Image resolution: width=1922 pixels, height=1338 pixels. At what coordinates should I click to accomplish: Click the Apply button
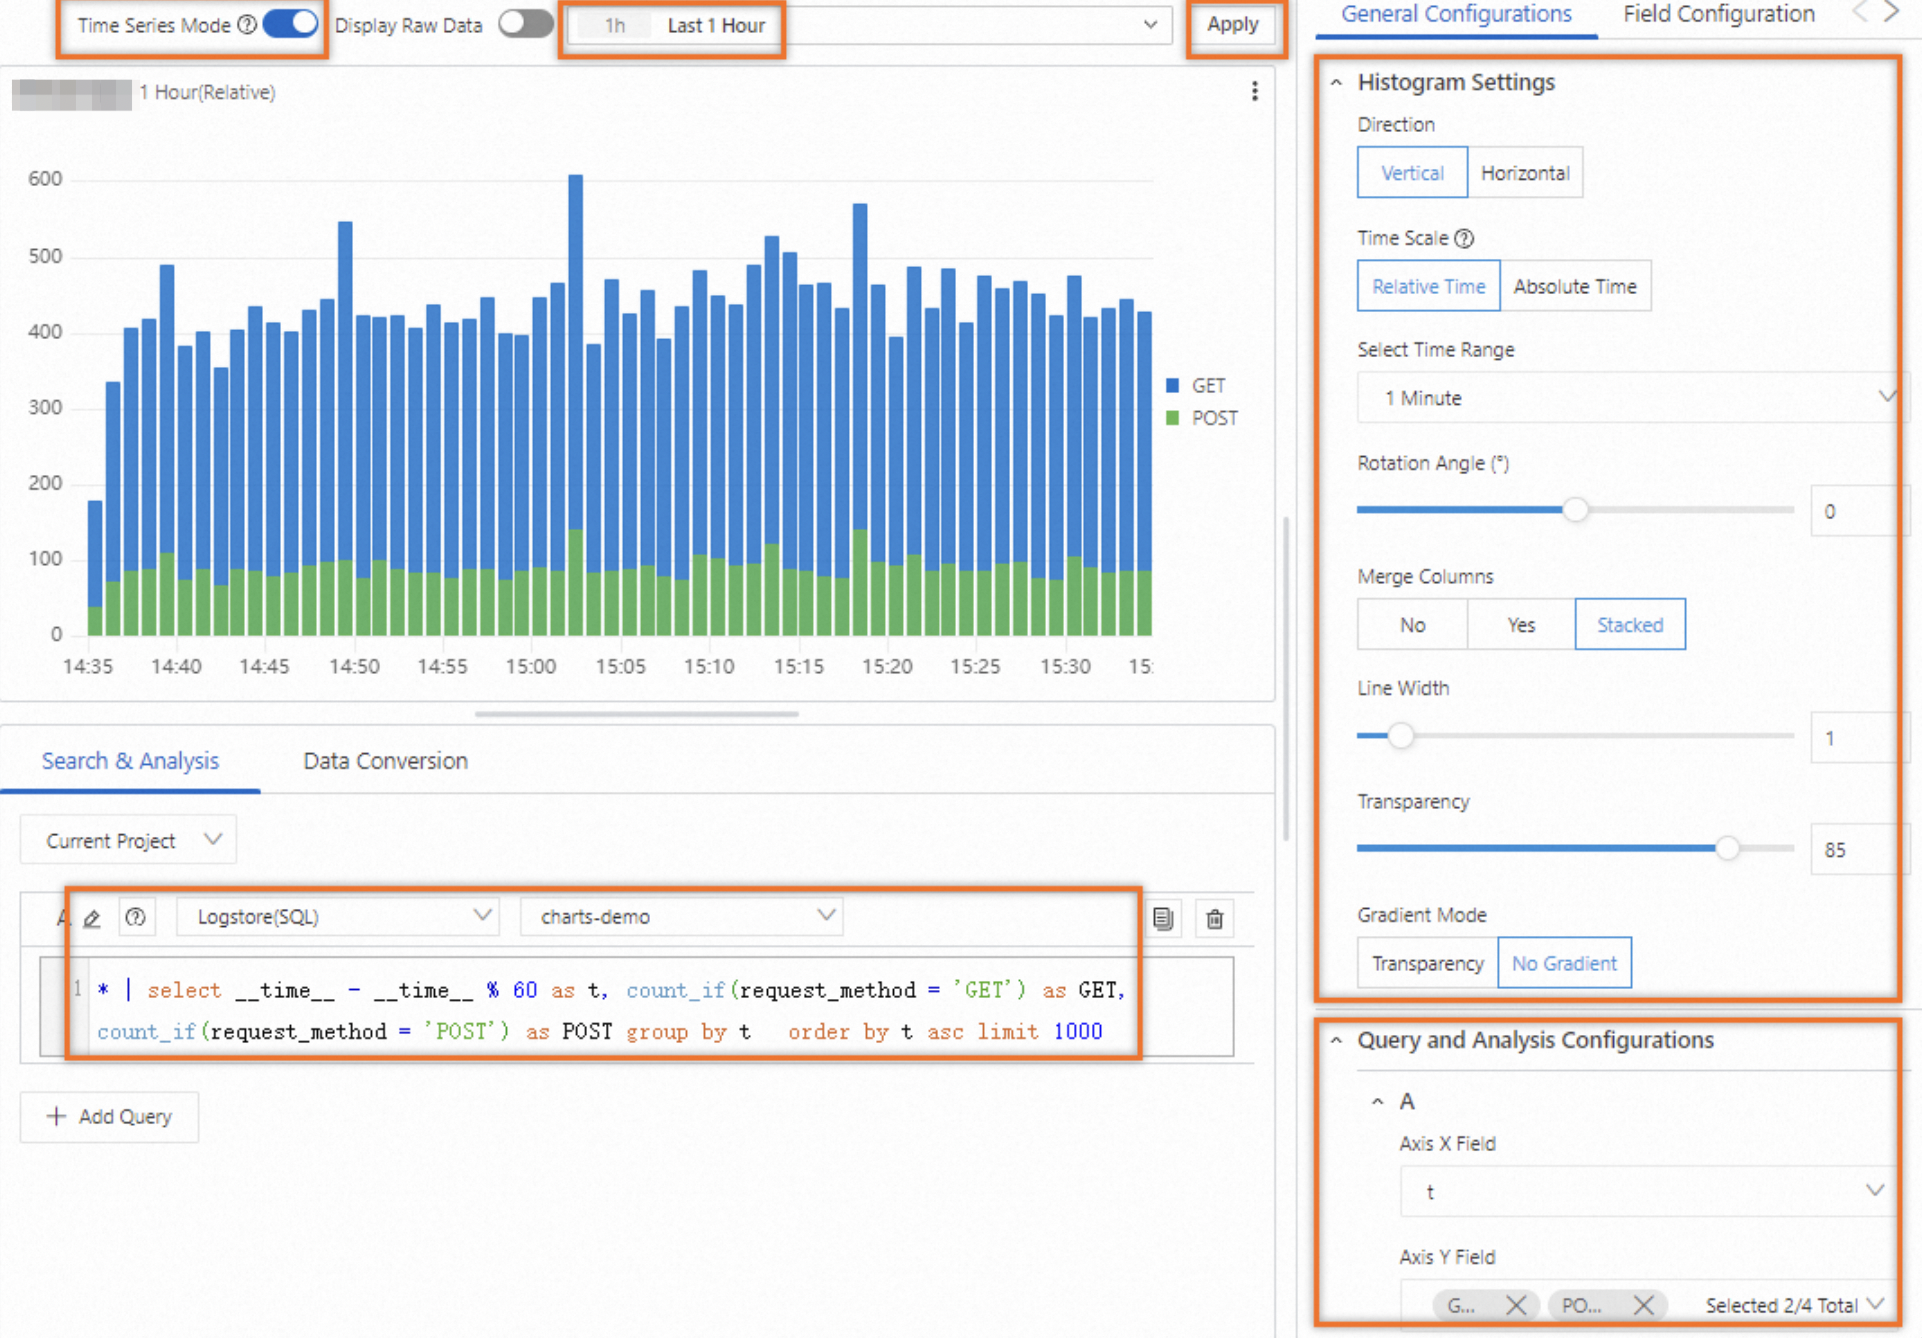click(x=1232, y=24)
